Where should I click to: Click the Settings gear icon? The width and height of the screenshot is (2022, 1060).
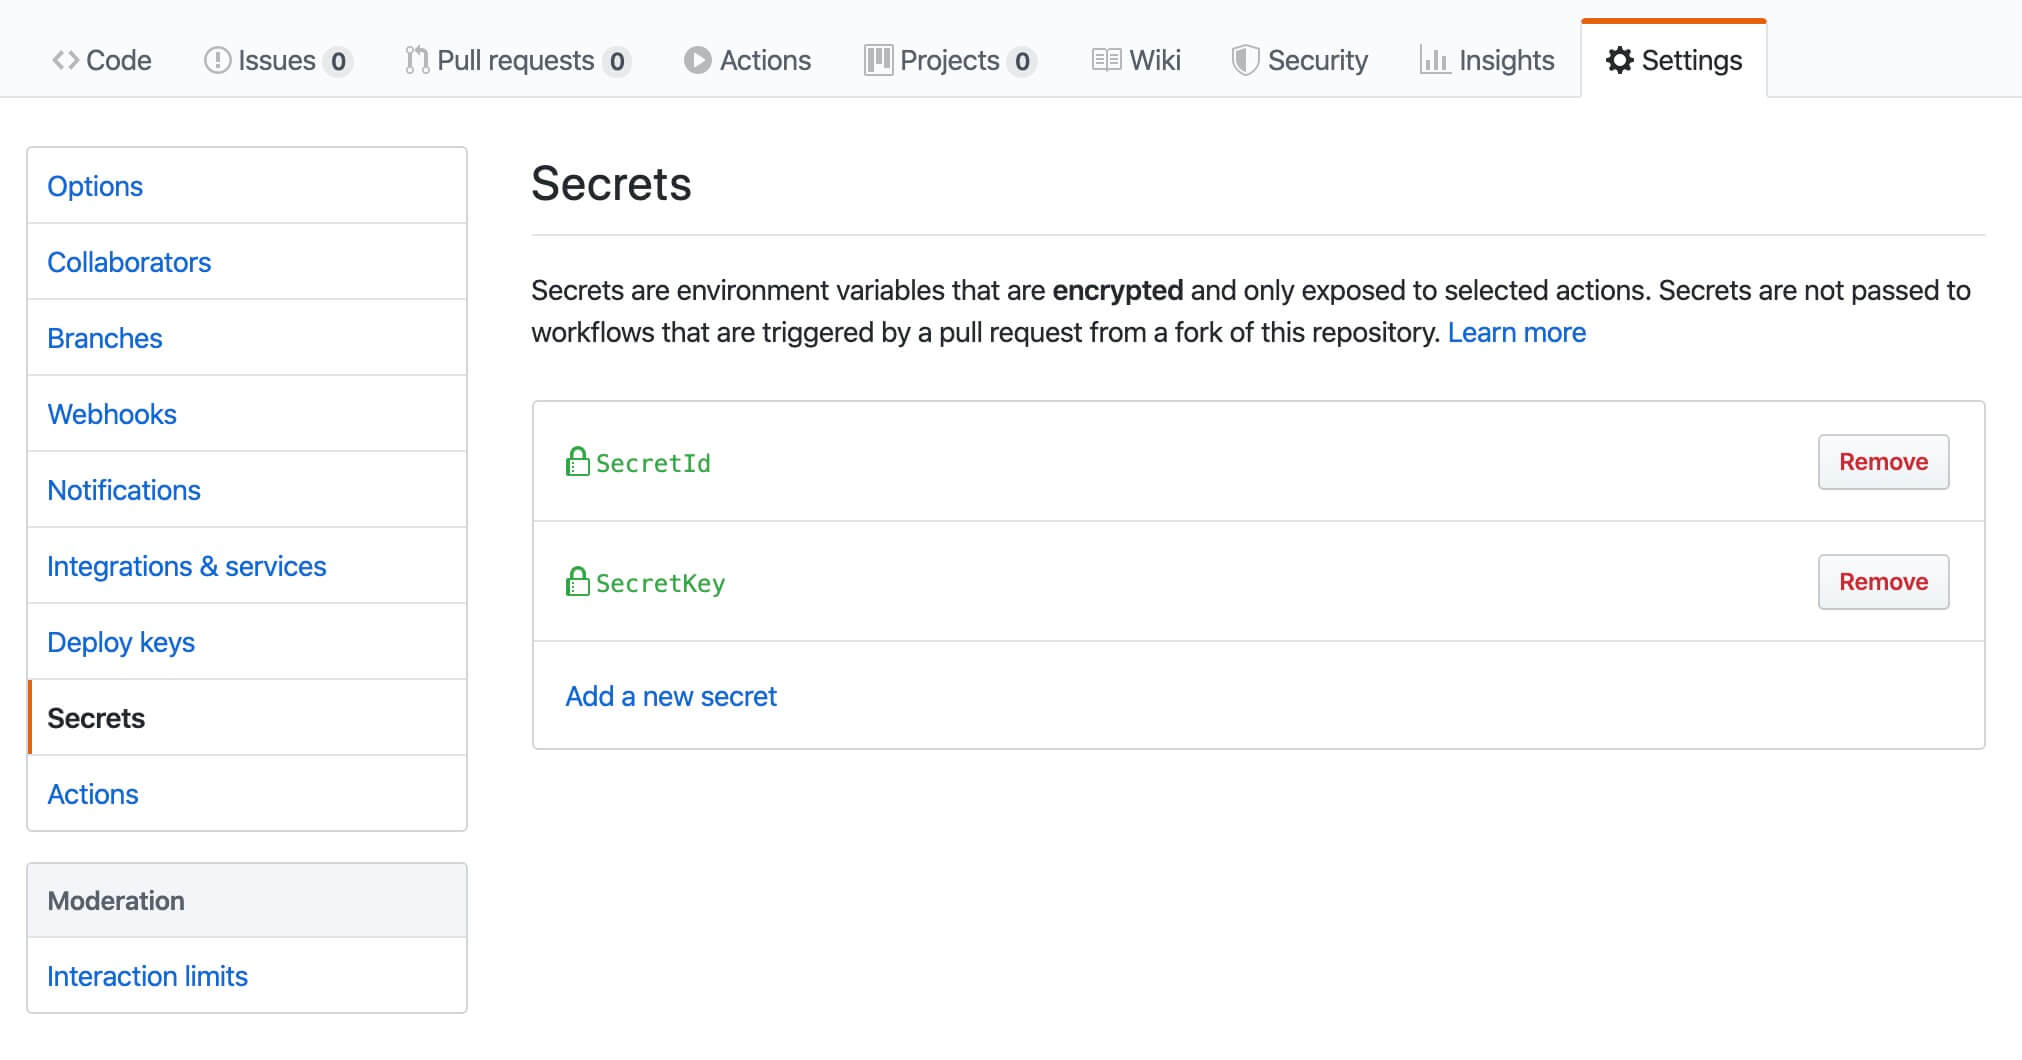tap(1619, 61)
